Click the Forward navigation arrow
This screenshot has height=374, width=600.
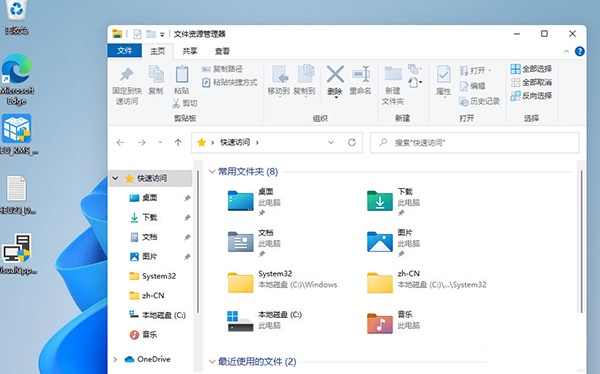(142, 142)
